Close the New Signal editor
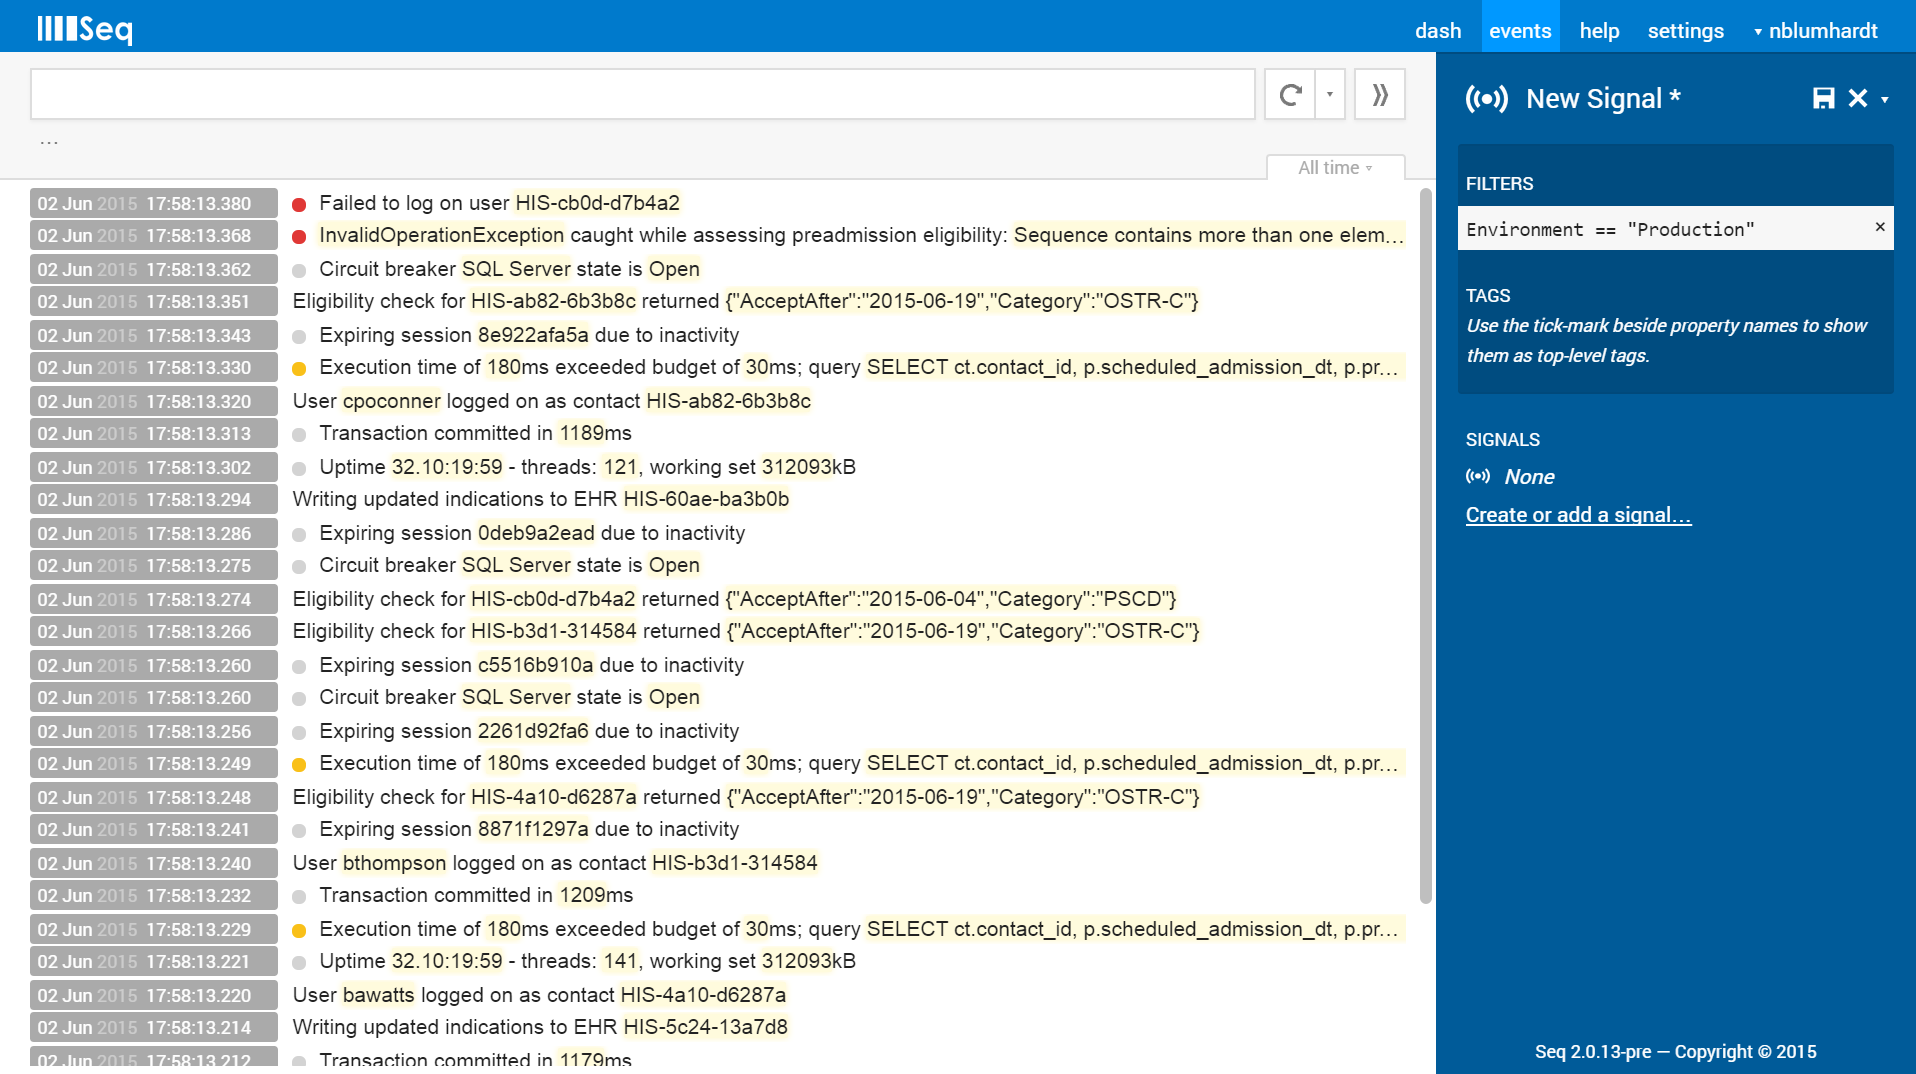1916x1074 pixels. 1858,98
